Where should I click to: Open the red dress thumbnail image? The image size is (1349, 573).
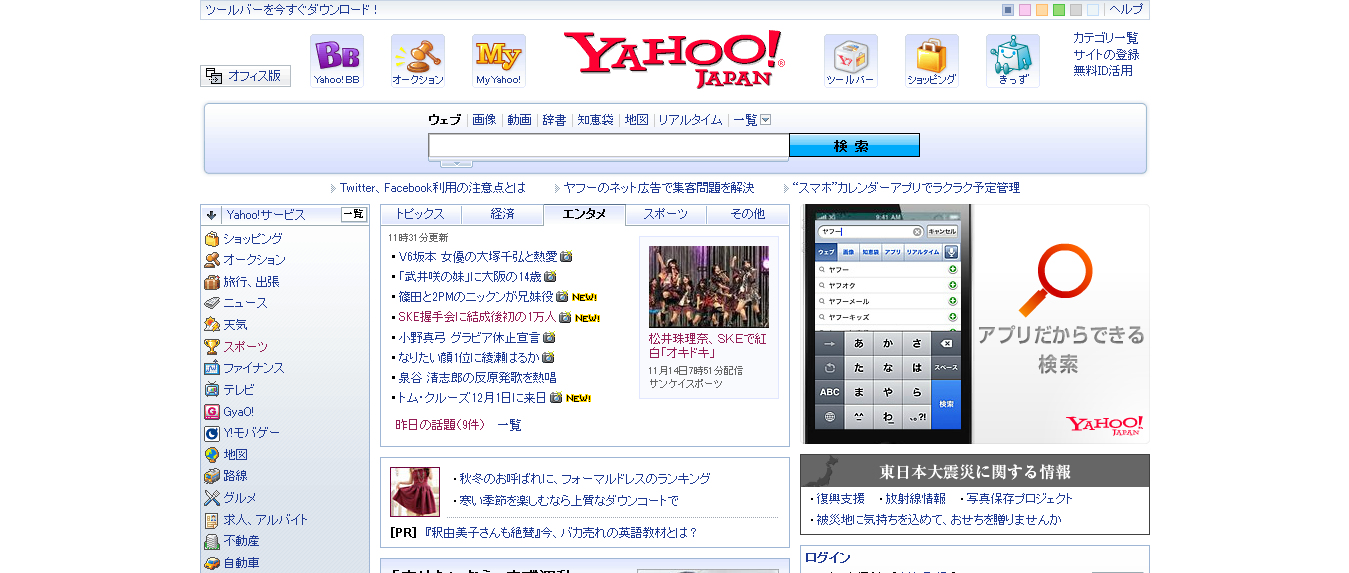pyautogui.click(x=415, y=491)
